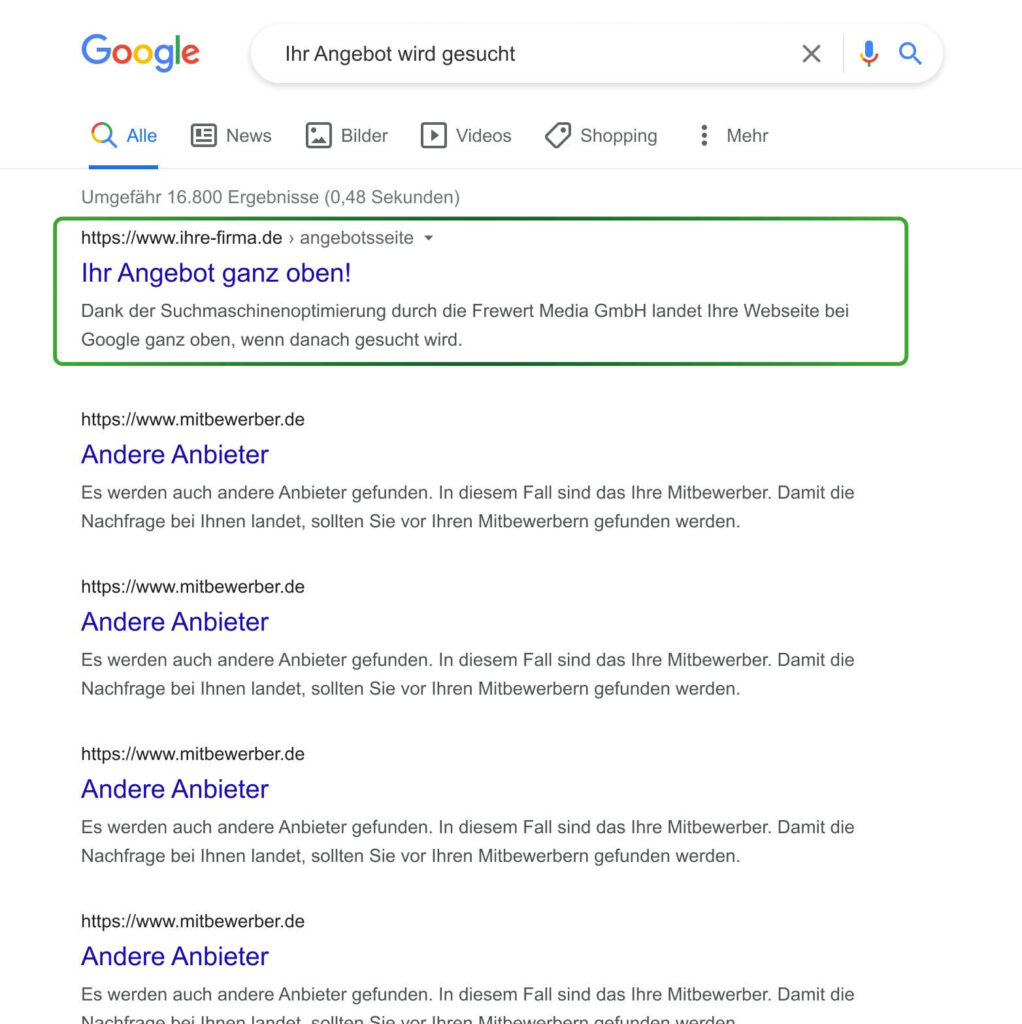Click the microphone icon for voice search
The image size is (1022, 1024).
tap(869, 54)
